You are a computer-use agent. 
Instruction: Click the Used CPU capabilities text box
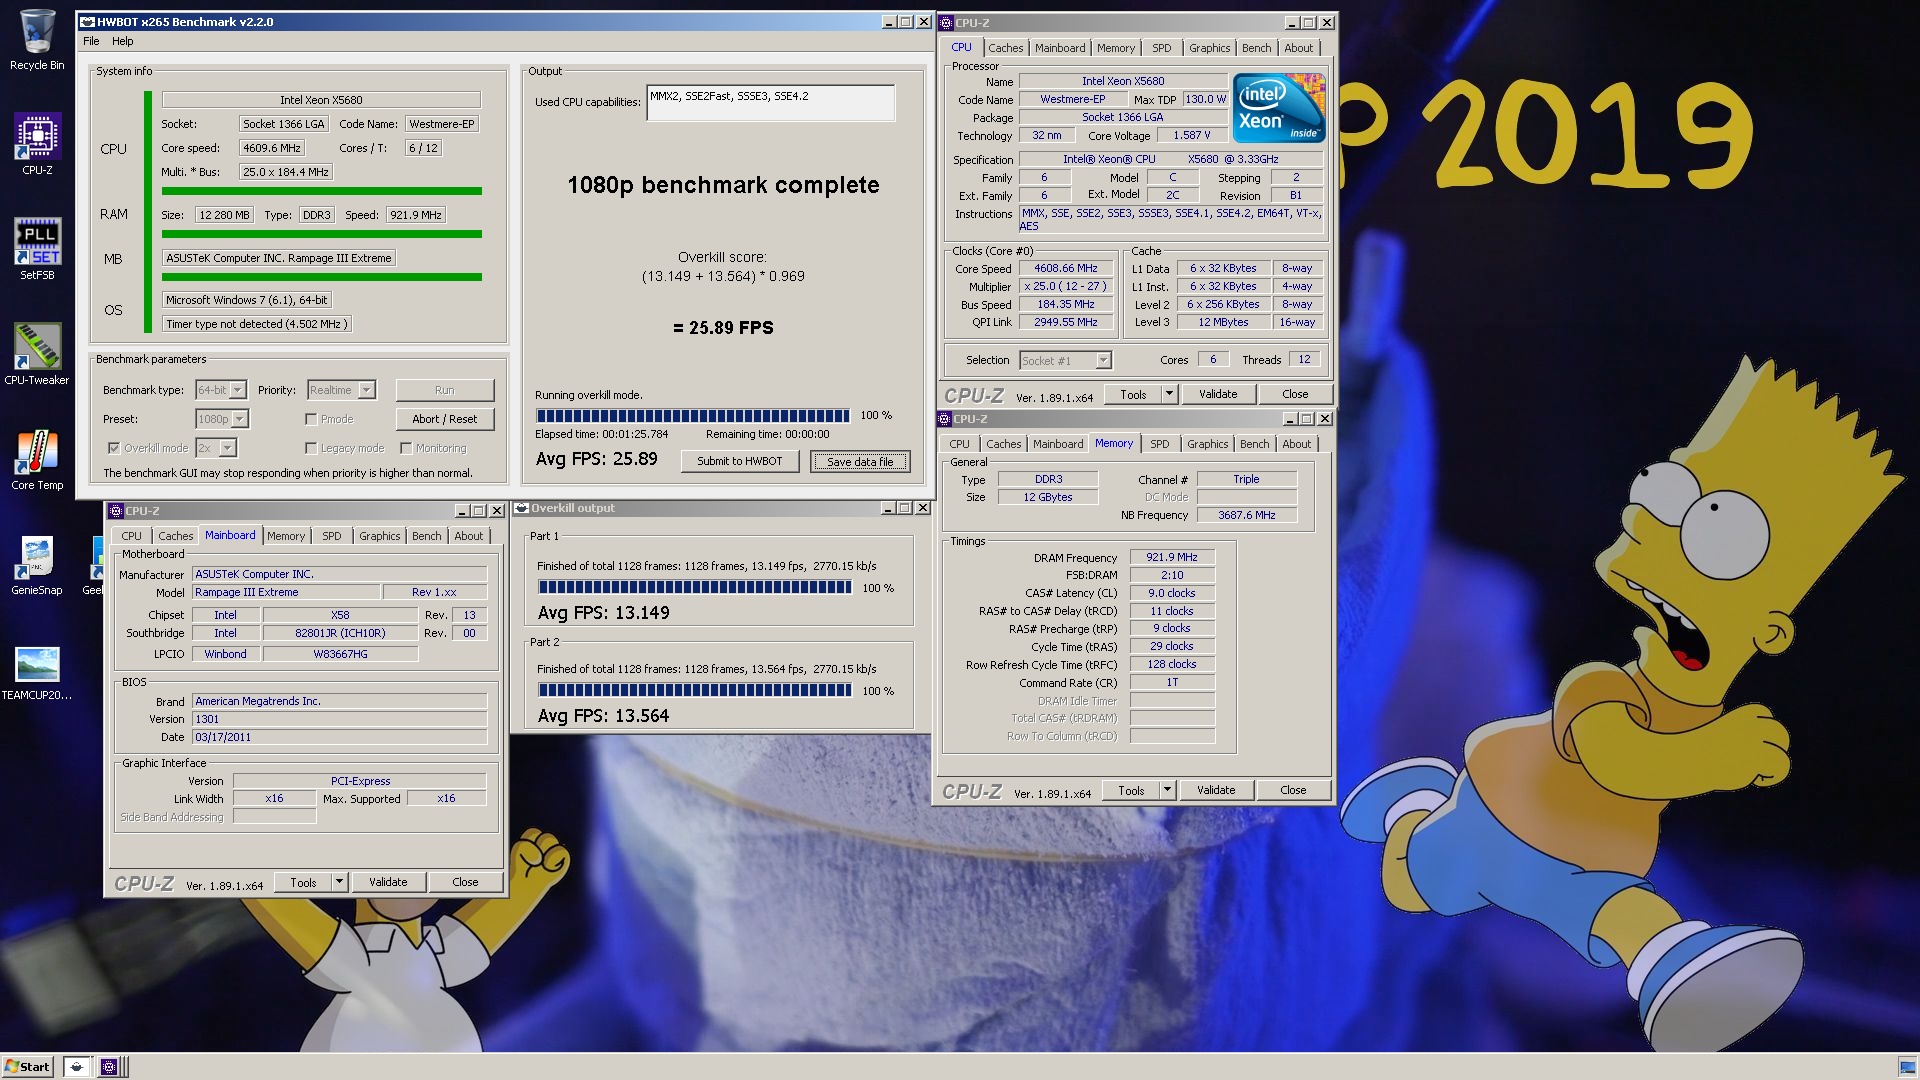point(770,102)
